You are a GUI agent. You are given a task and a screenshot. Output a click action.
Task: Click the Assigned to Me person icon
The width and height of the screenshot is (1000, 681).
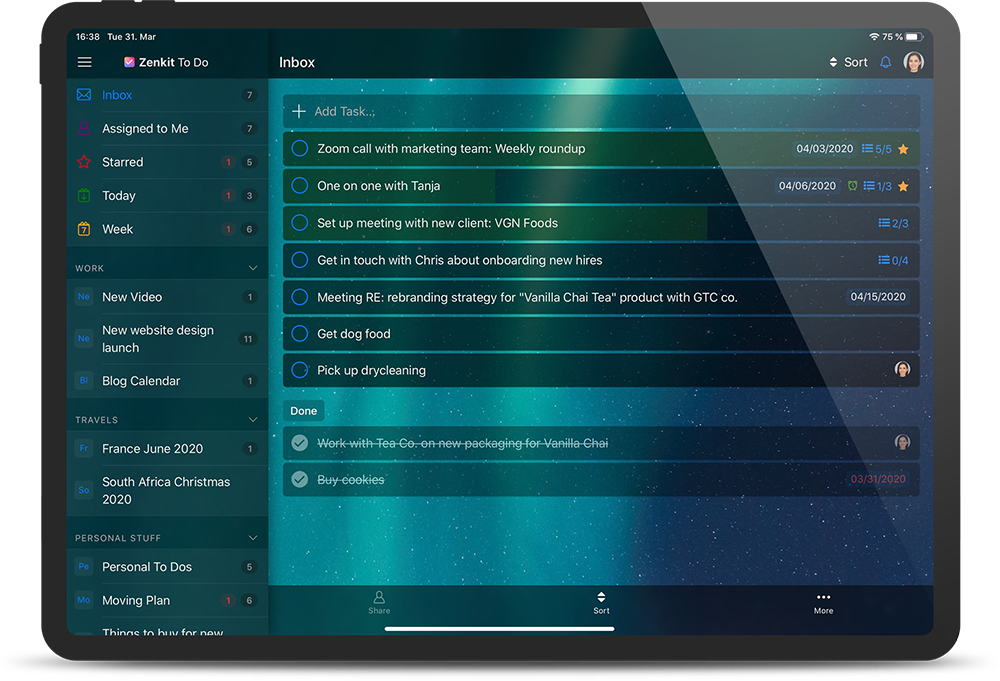pos(84,128)
